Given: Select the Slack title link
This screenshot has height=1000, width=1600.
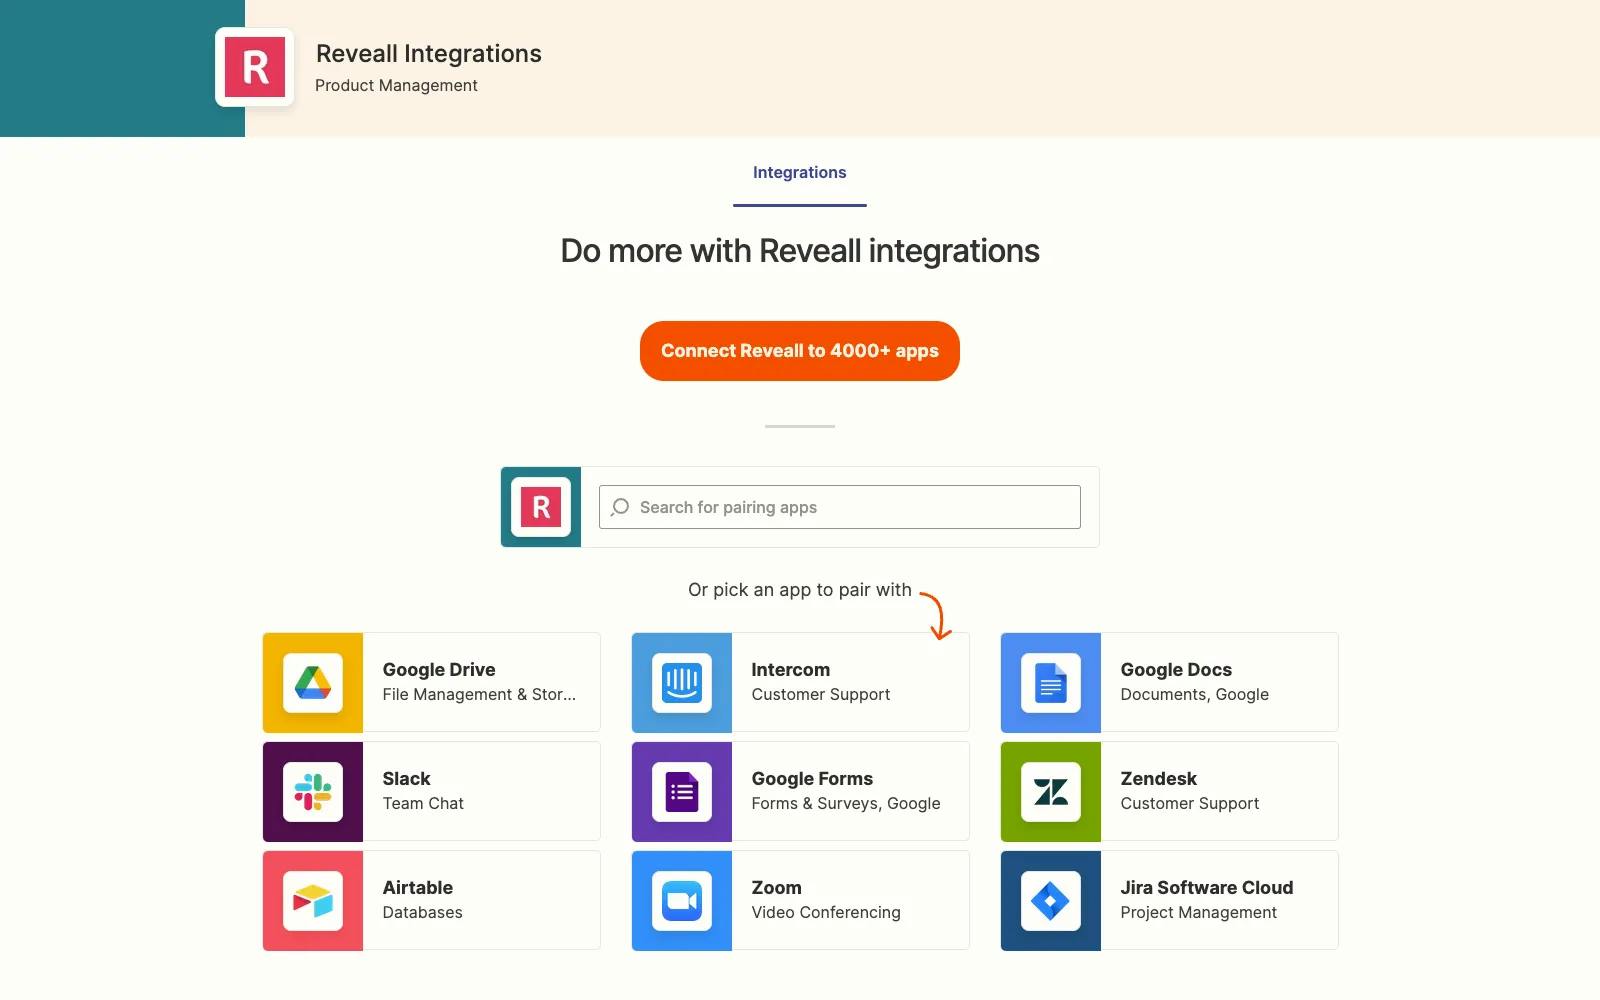Looking at the screenshot, I should [407, 779].
